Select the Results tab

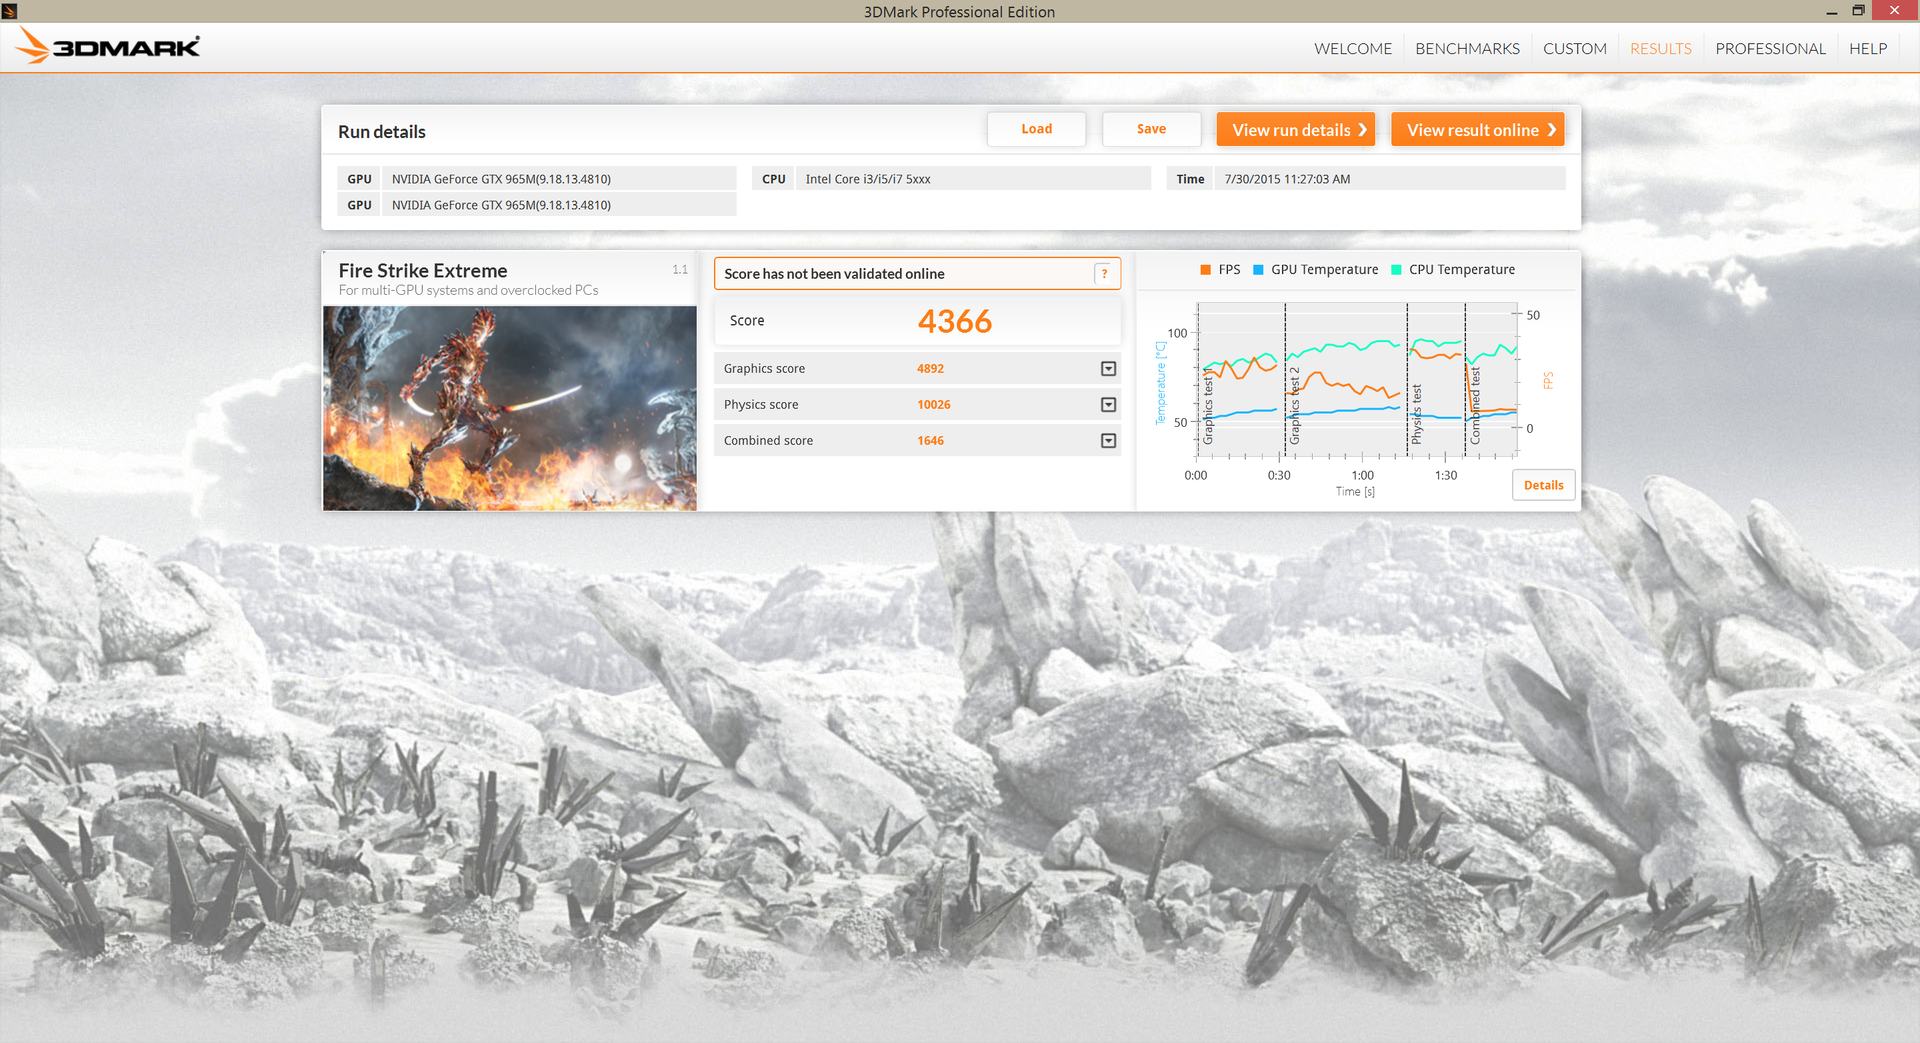[1661, 48]
